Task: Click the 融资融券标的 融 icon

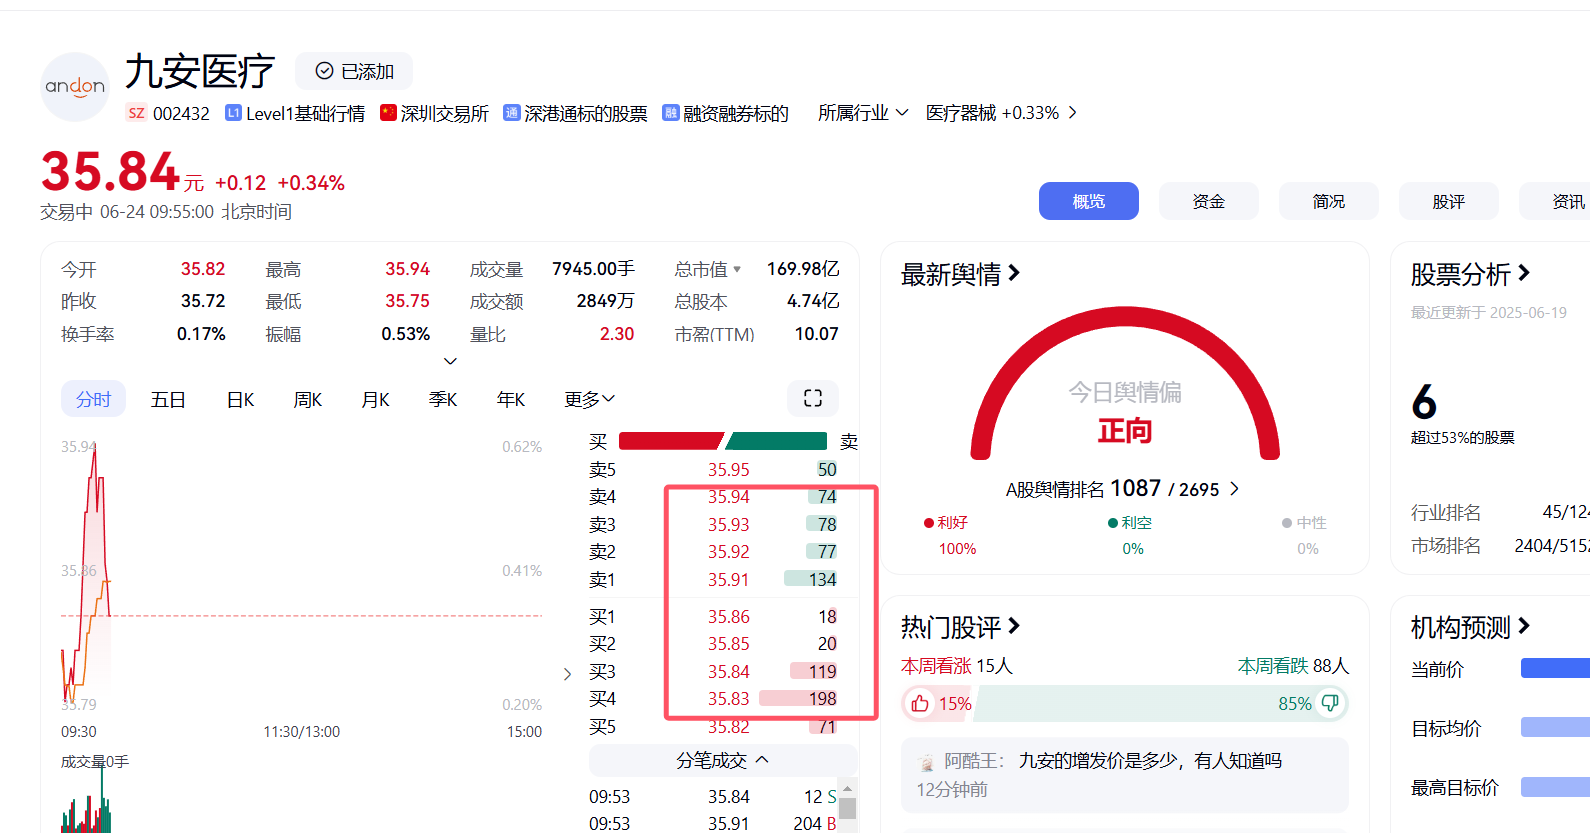Action: pos(670,113)
